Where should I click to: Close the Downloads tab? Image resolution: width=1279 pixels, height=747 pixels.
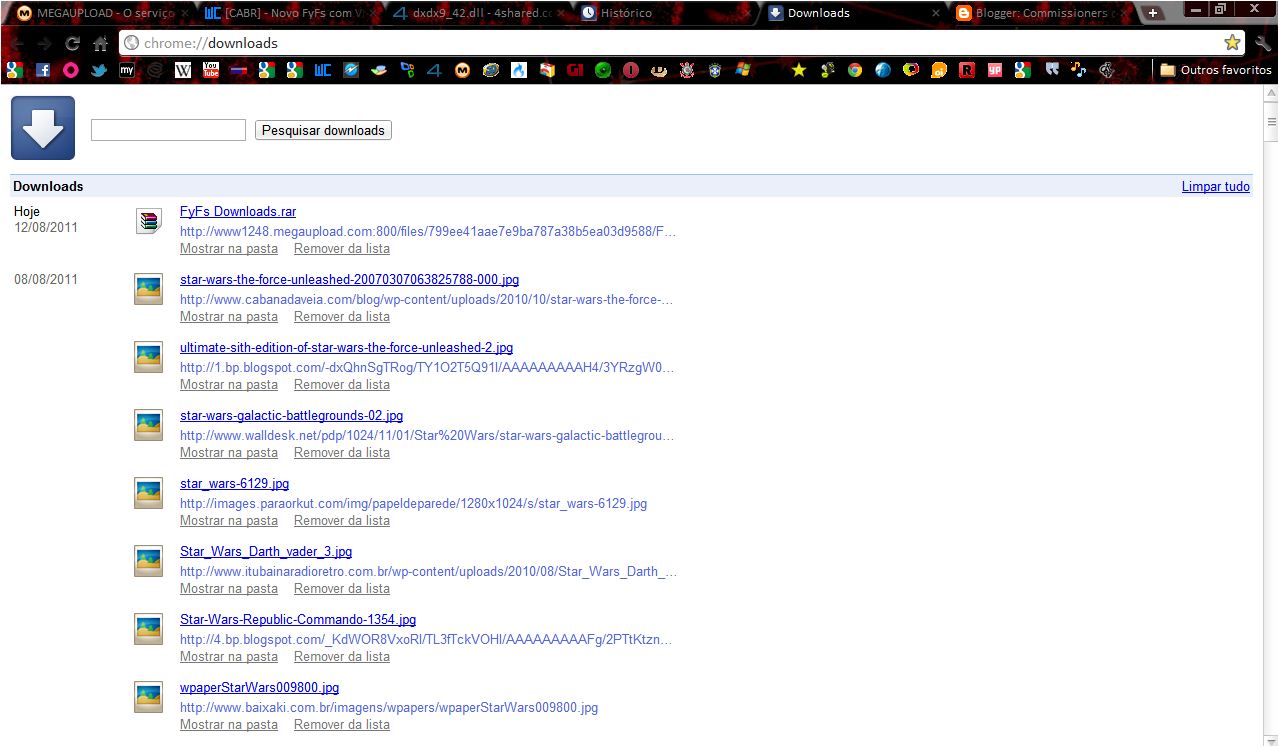(935, 13)
